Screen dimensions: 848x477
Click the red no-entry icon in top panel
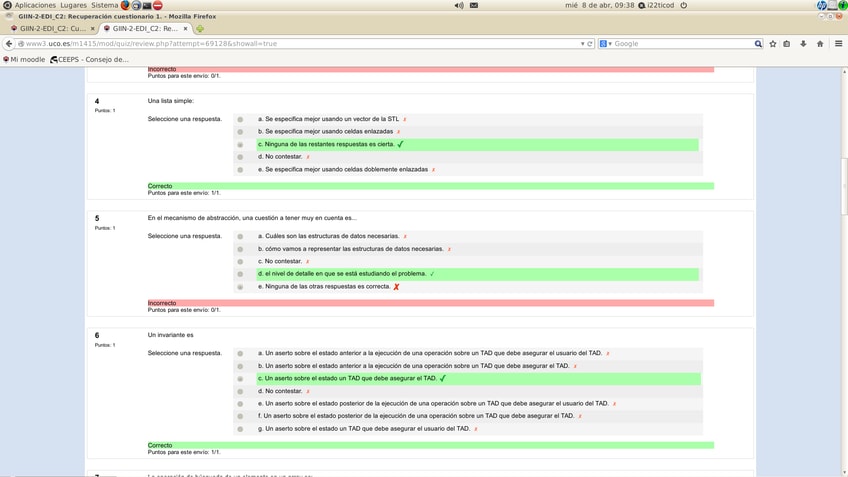pyautogui.click(x=157, y=5)
